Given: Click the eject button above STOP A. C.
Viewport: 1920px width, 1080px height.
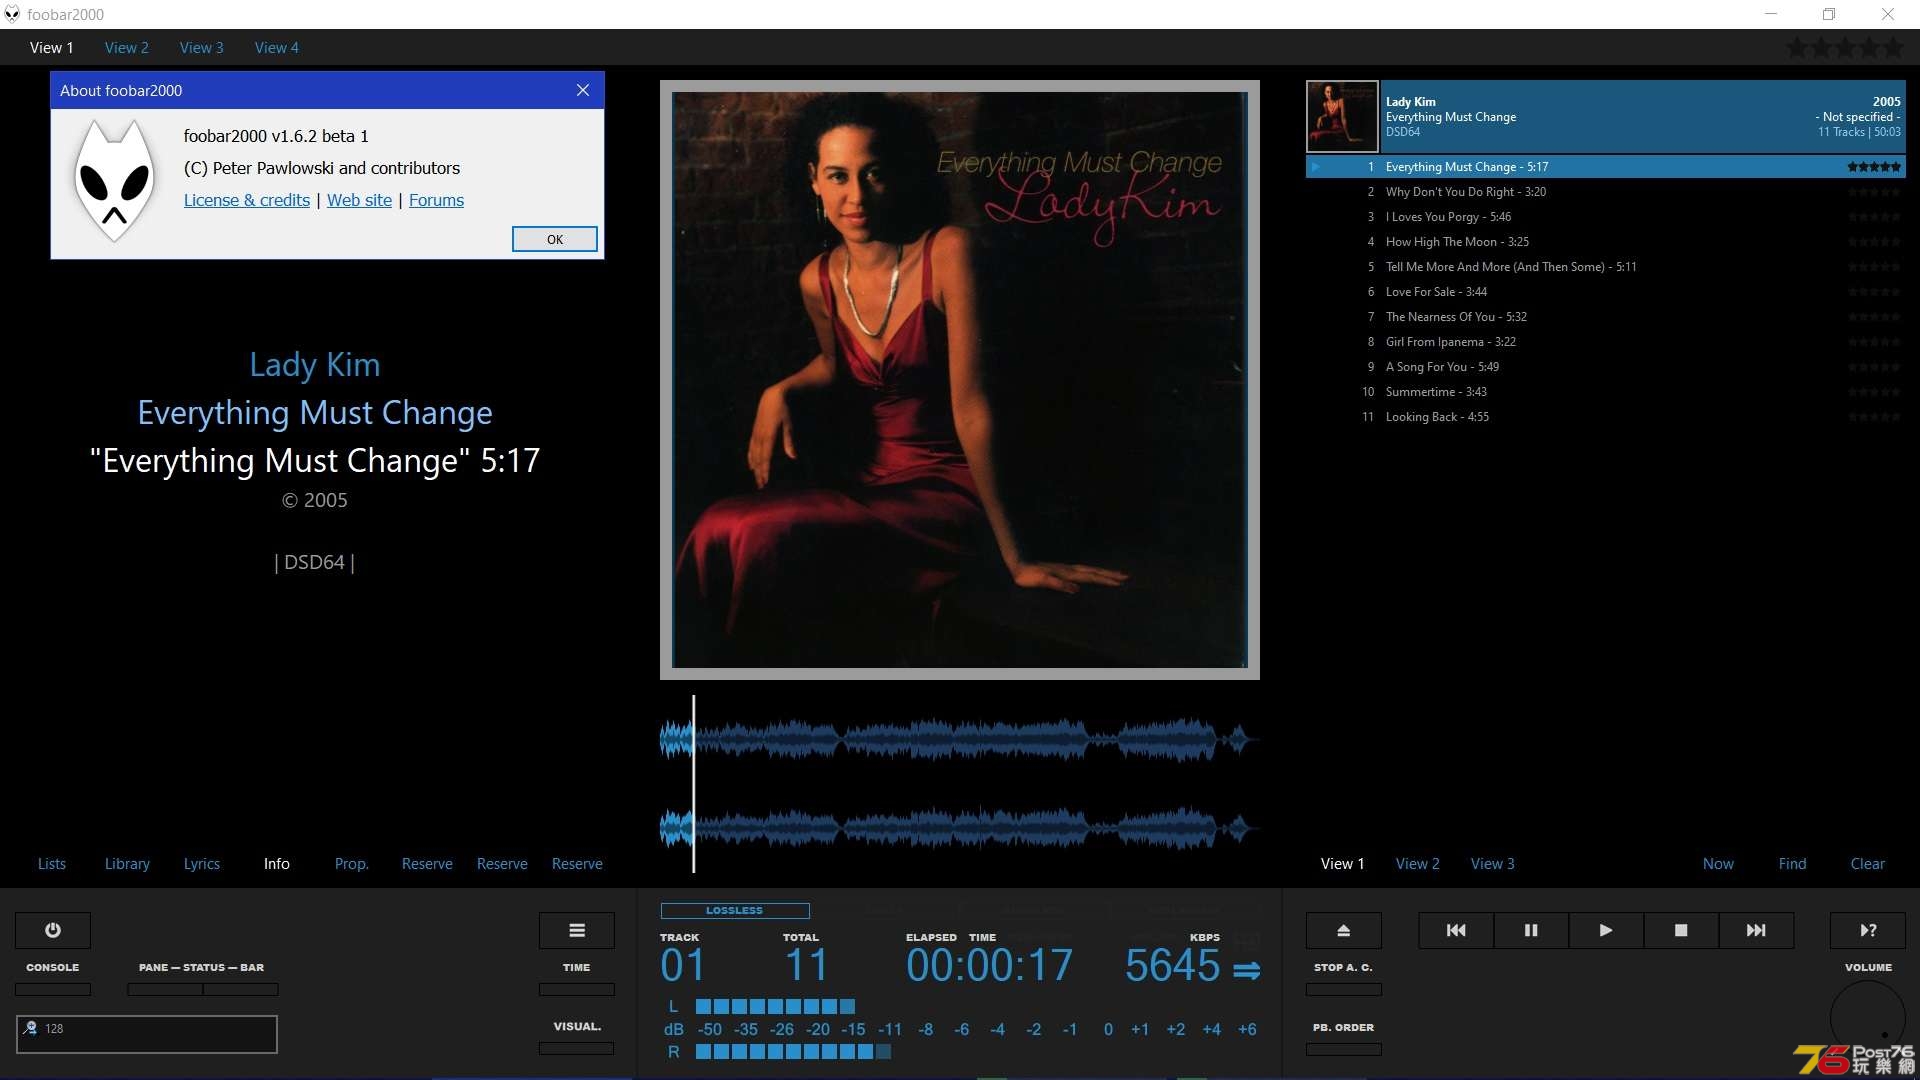Looking at the screenshot, I should coord(1344,930).
